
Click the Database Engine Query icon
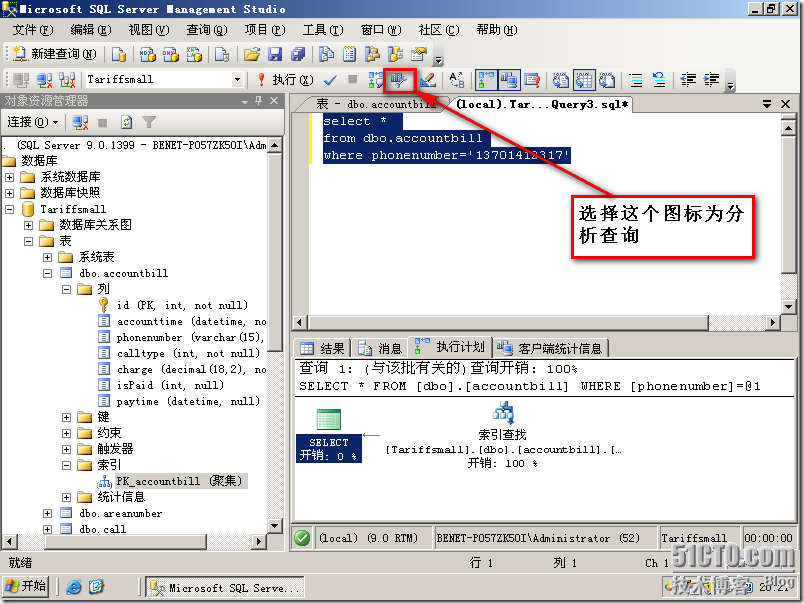pos(119,54)
